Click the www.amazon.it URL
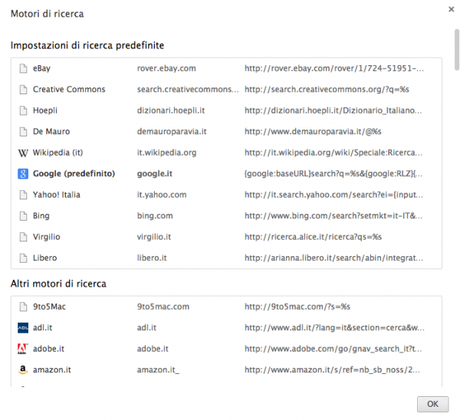Viewport: 460px width, 420px height. (332, 370)
